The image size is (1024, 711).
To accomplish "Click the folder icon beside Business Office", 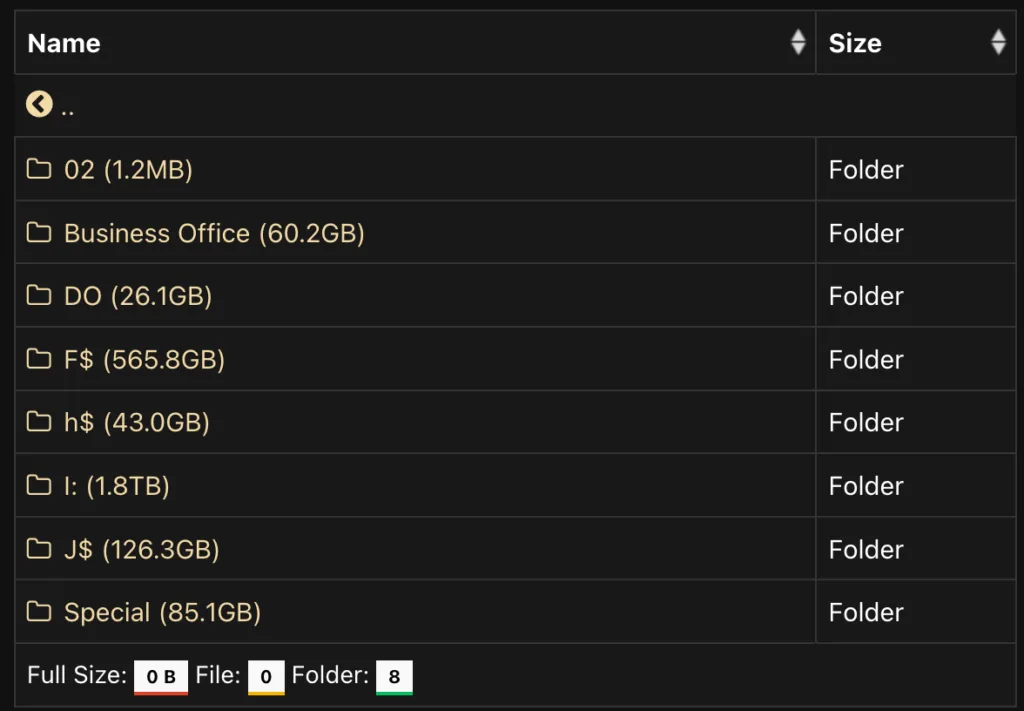I will pyautogui.click(x=39, y=232).
